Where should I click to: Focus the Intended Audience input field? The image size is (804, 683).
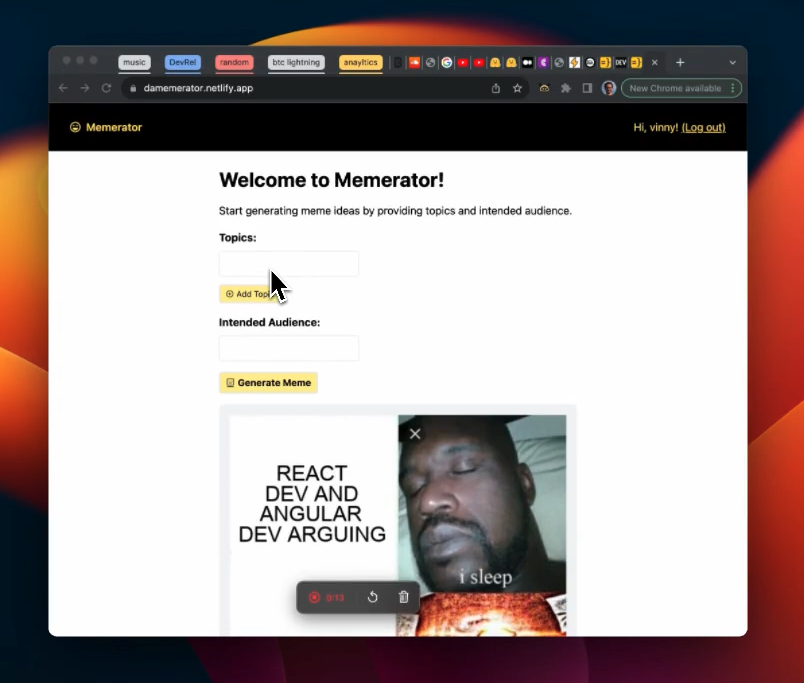(x=289, y=348)
